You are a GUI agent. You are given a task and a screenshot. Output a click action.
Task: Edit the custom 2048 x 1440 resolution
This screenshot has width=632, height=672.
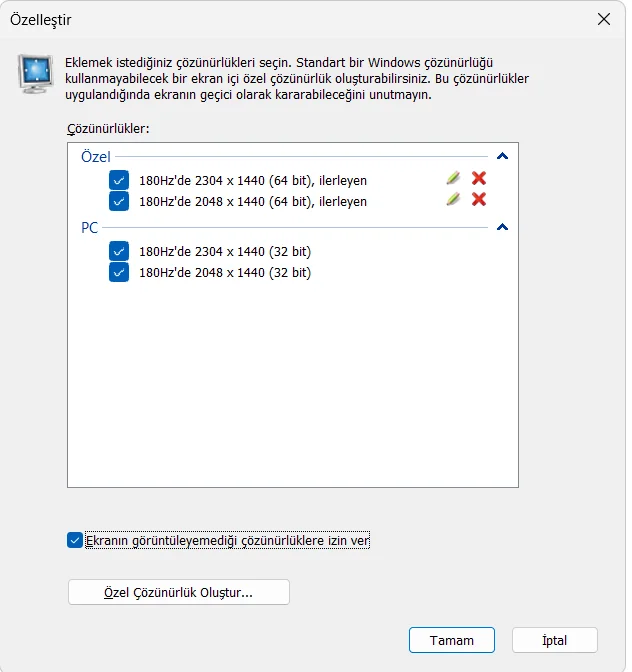[x=453, y=199]
